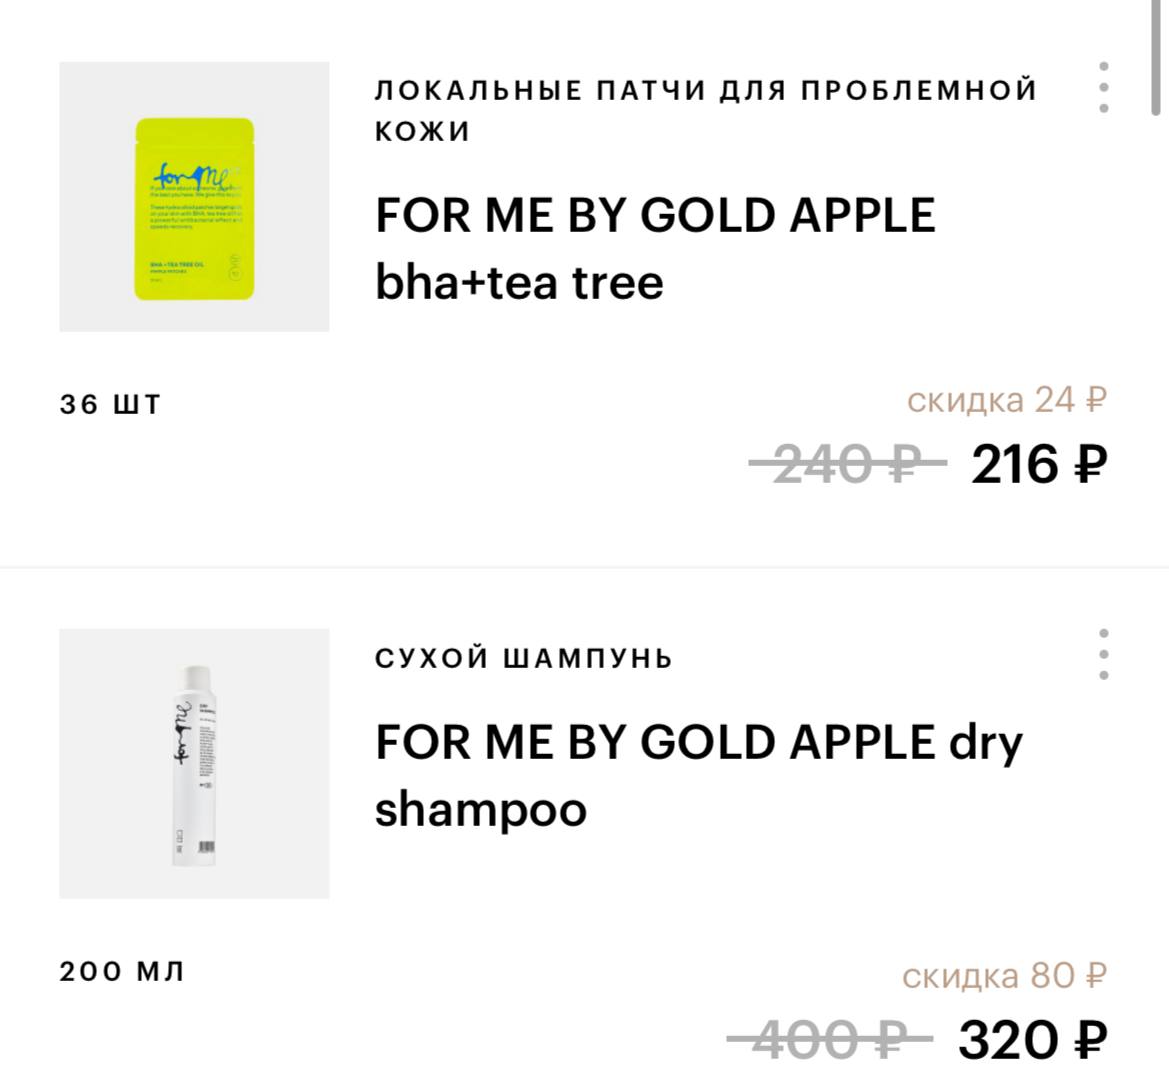Click the page scrollbar handle

coord(1155,57)
